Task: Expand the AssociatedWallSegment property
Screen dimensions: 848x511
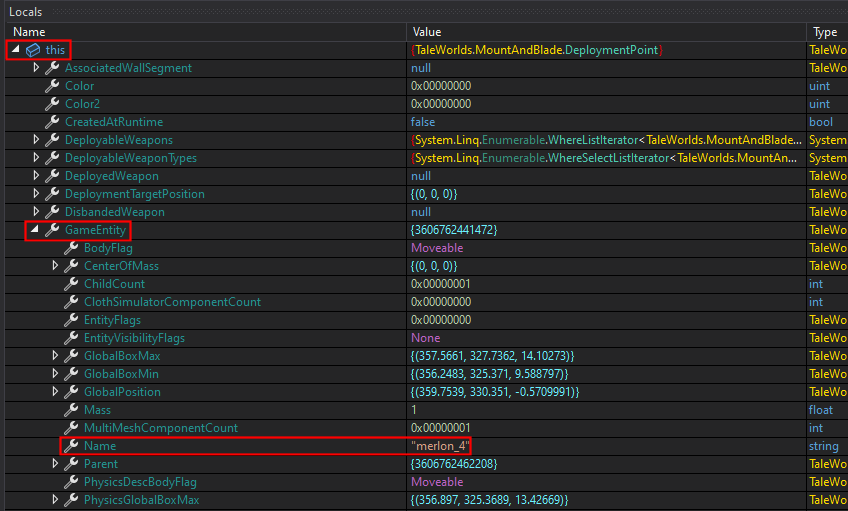Action: click(36, 68)
